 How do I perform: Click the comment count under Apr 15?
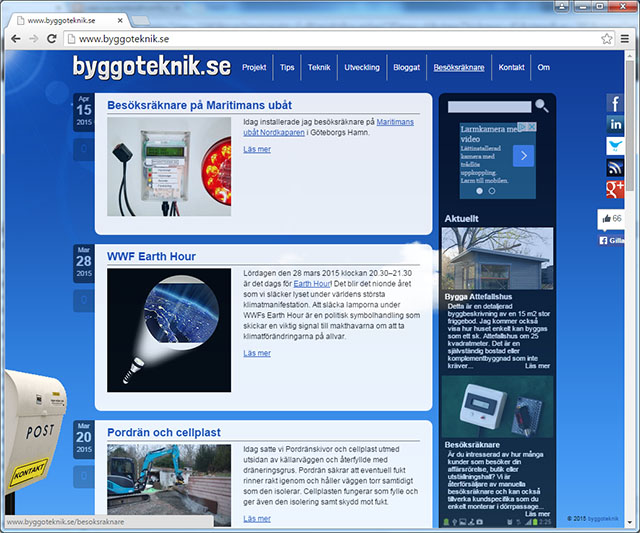pos(84,149)
